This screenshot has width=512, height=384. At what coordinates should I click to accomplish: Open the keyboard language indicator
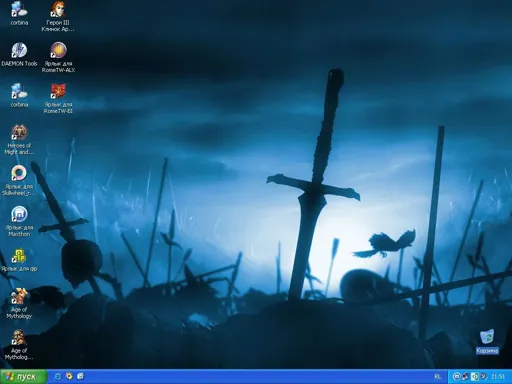[437, 377]
